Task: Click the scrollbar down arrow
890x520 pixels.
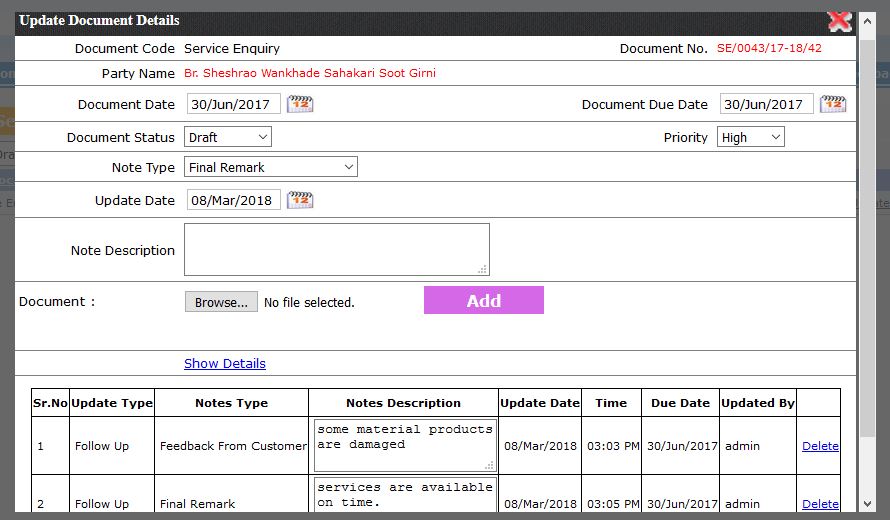Action: [867, 503]
